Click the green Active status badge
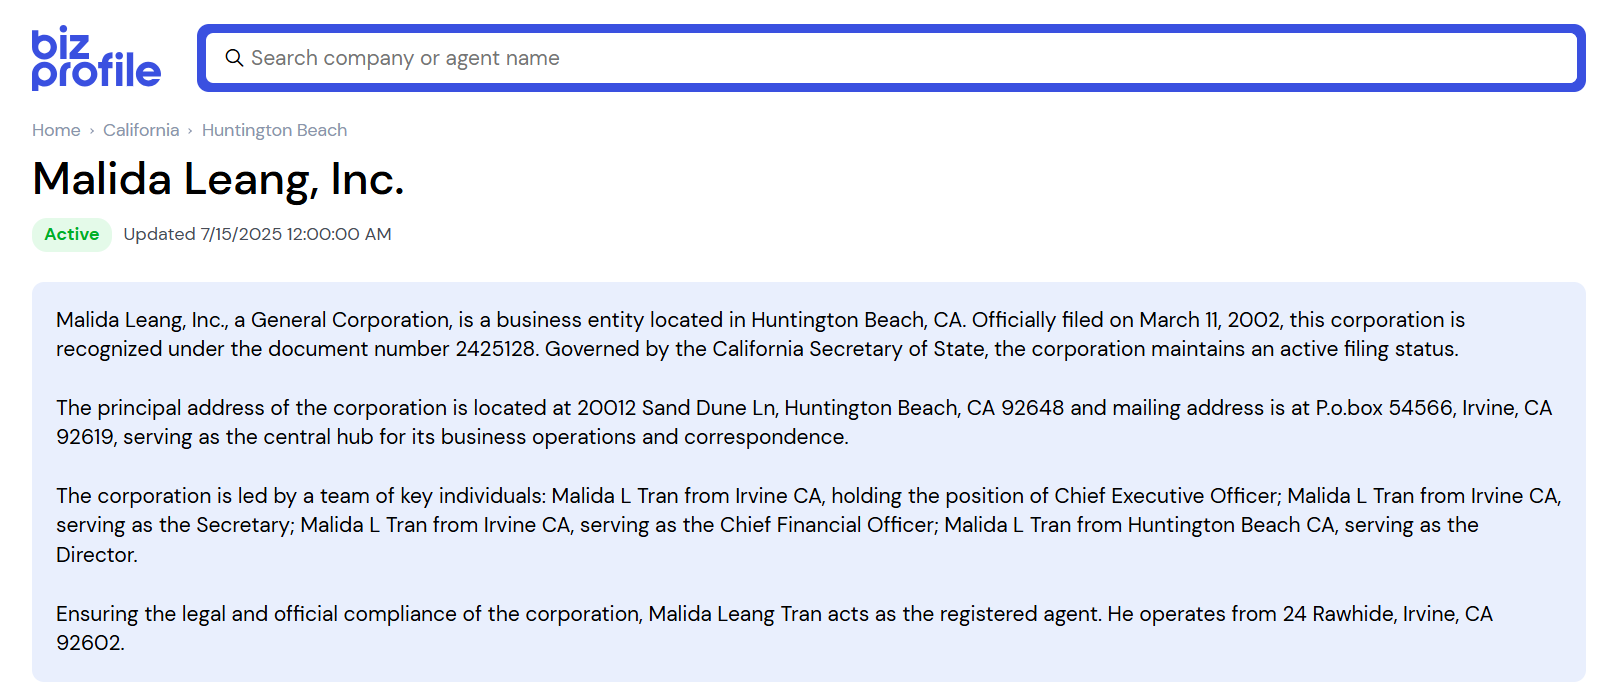1615x684 pixels. (x=72, y=234)
